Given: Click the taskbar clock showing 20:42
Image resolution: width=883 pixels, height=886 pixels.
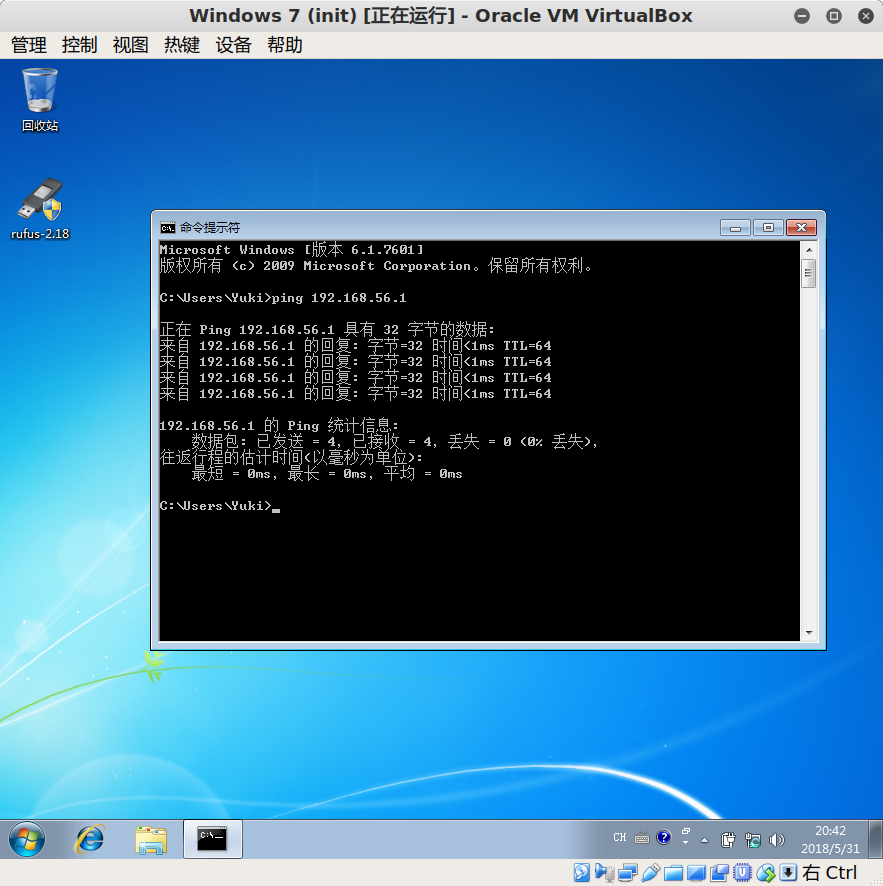Looking at the screenshot, I should [x=830, y=840].
